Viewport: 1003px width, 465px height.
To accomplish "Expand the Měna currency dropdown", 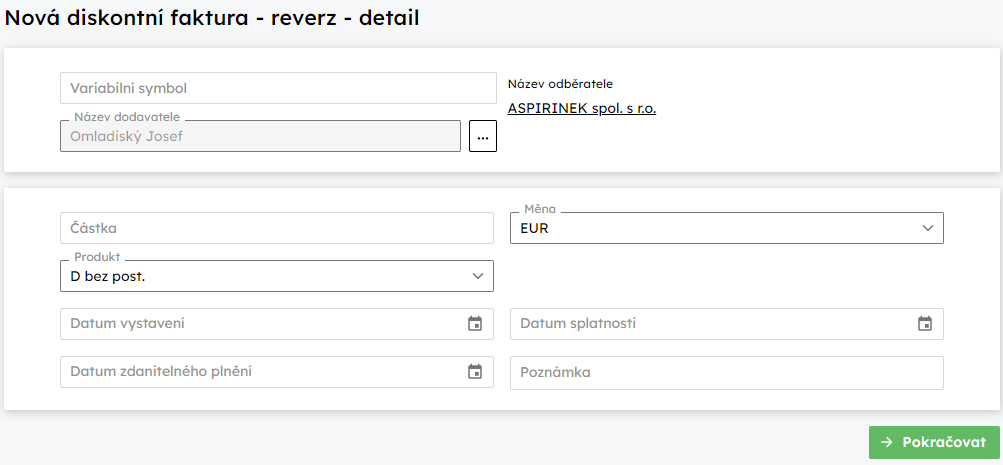I will [727, 228].
